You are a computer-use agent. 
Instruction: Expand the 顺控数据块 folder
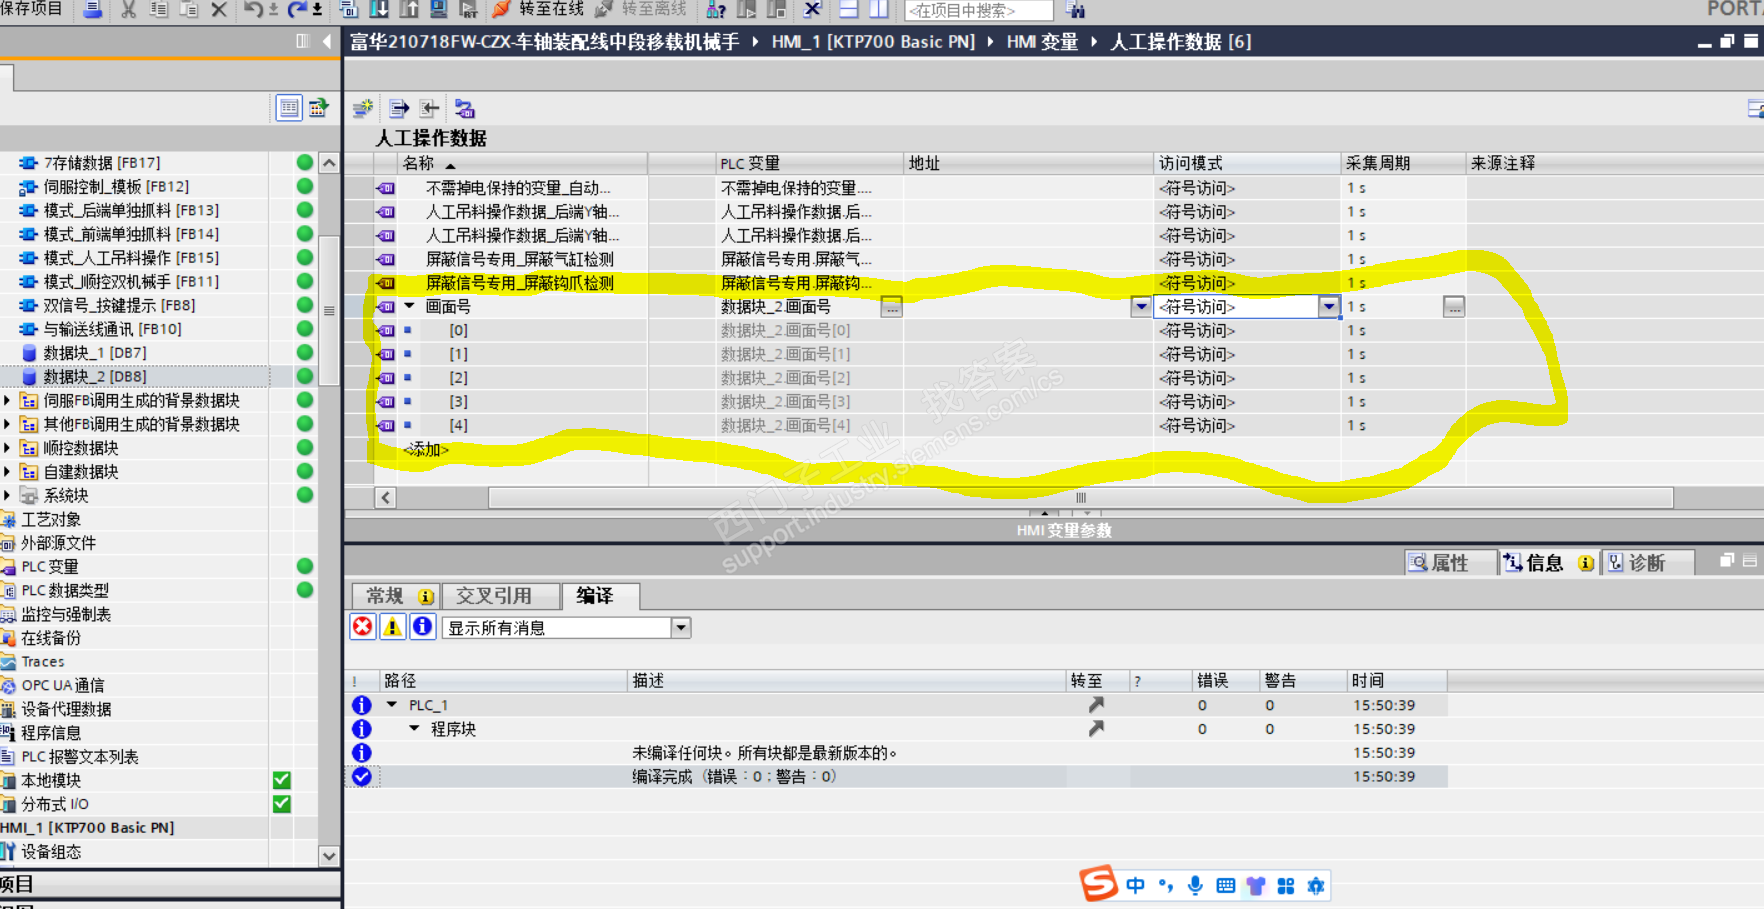(8, 448)
